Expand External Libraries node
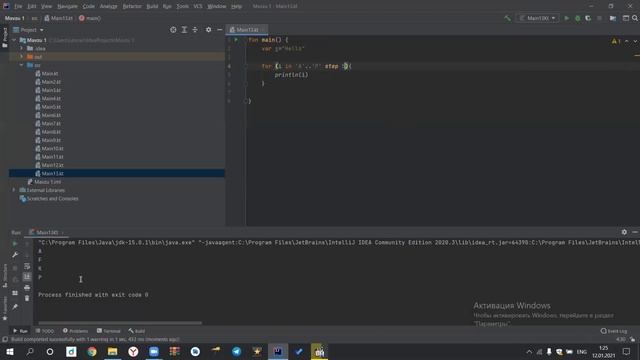The height and width of the screenshot is (360, 640). coord(14,190)
